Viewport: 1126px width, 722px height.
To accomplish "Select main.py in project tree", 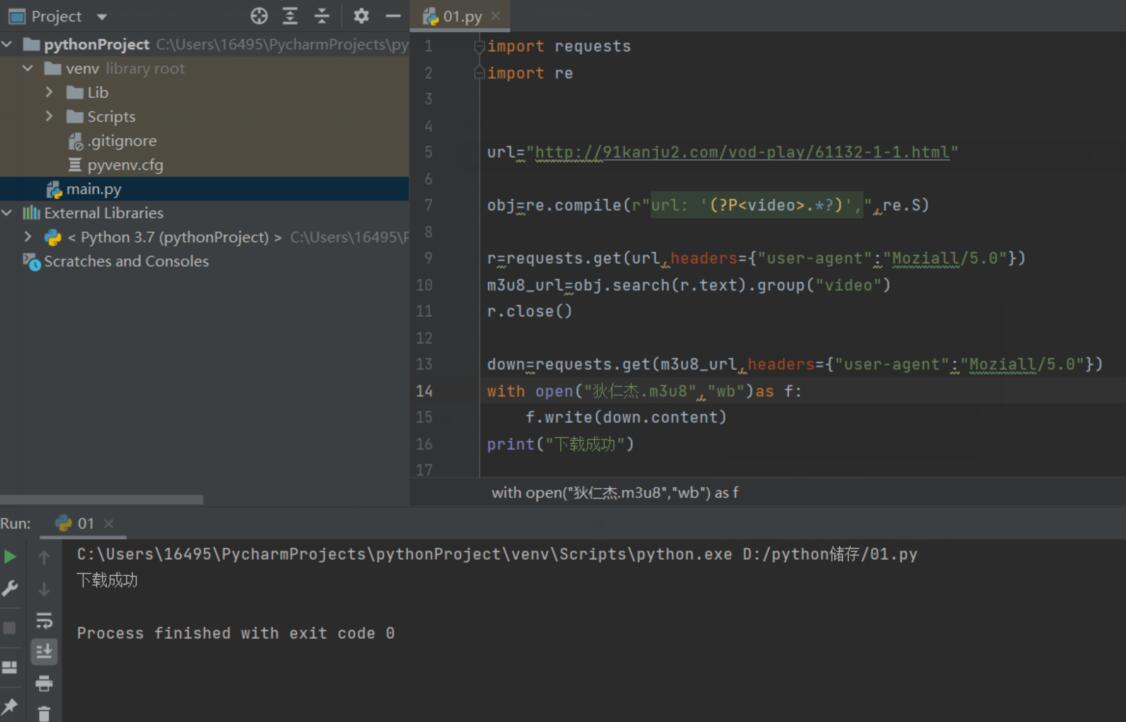I will pos(93,189).
